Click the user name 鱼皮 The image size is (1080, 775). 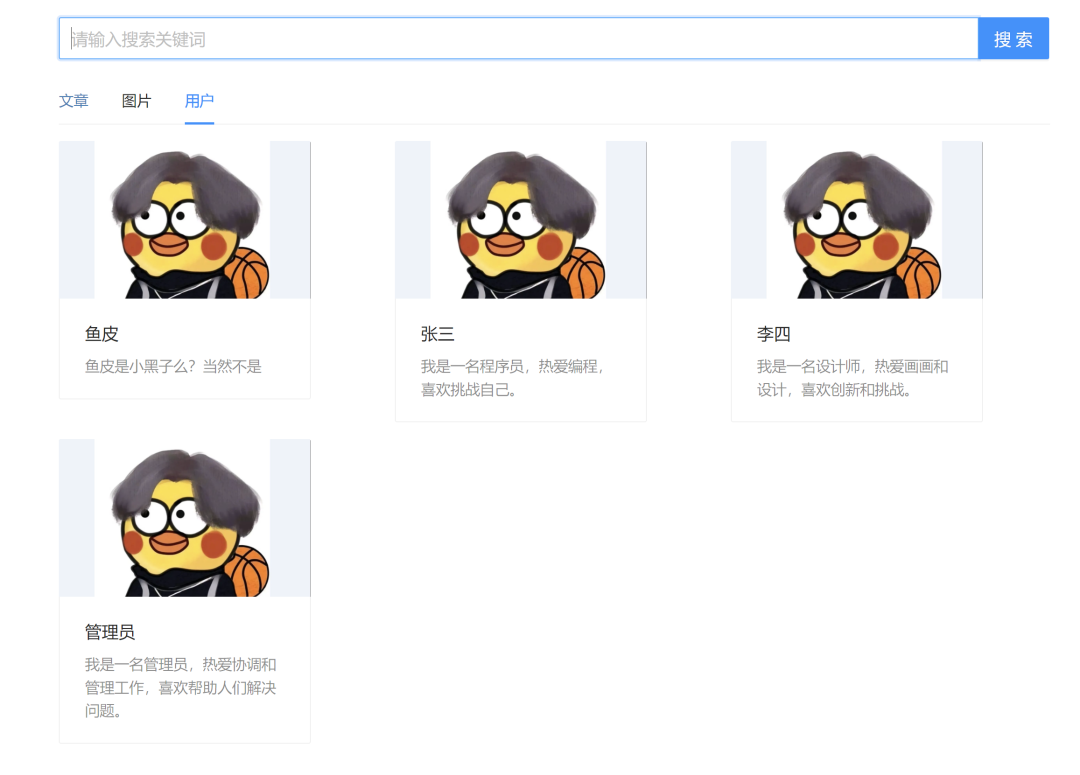(102, 334)
